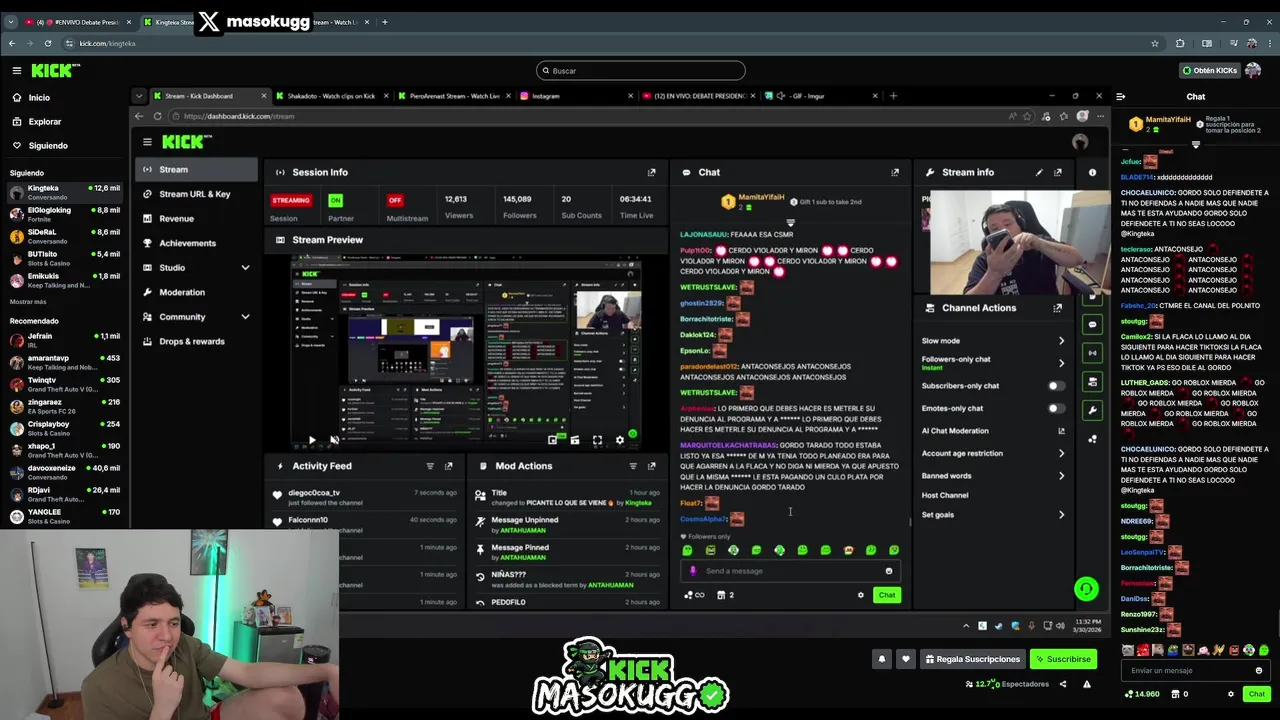Select the Stream item in dashboard sidebar
Viewport: 1280px width, 720px height.
(x=196, y=170)
